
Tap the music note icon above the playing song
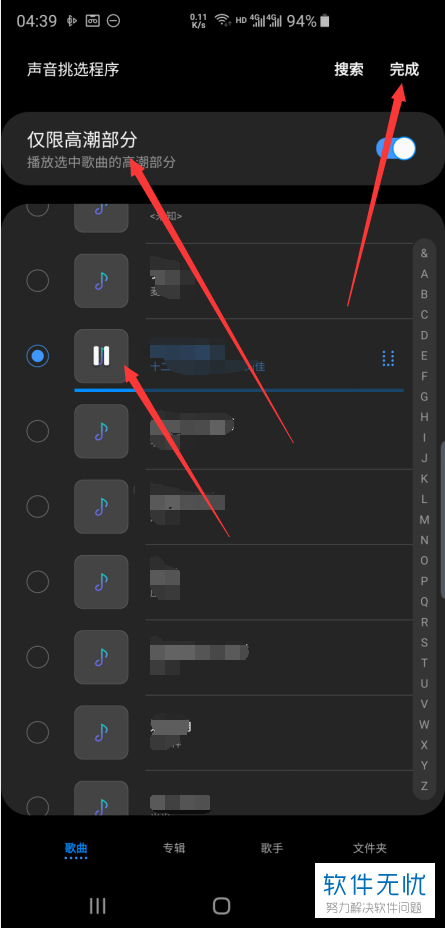(x=101, y=281)
